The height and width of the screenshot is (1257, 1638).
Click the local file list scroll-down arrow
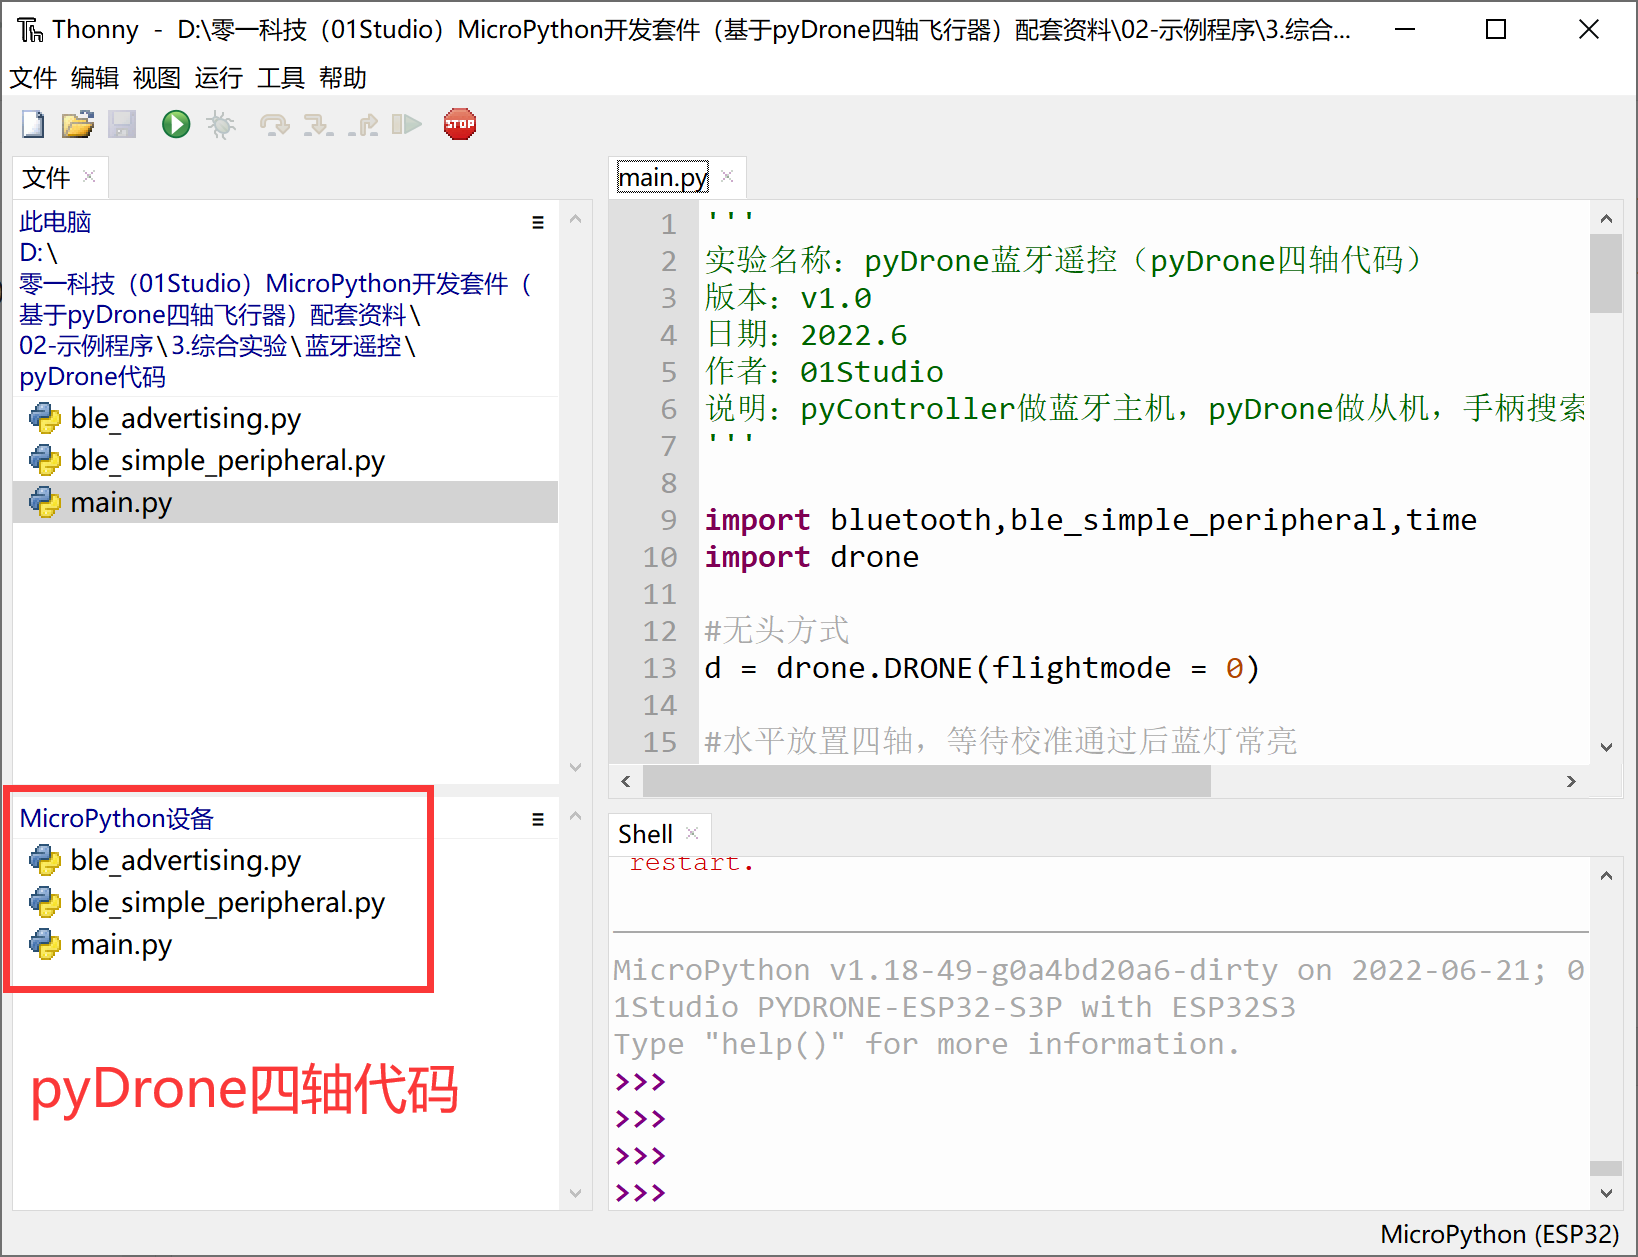coord(575,767)
